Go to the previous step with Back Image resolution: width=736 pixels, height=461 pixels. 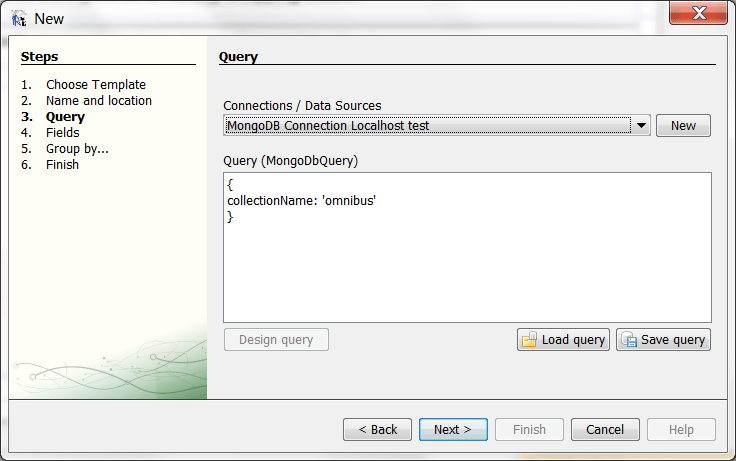(x=377, y=430)
